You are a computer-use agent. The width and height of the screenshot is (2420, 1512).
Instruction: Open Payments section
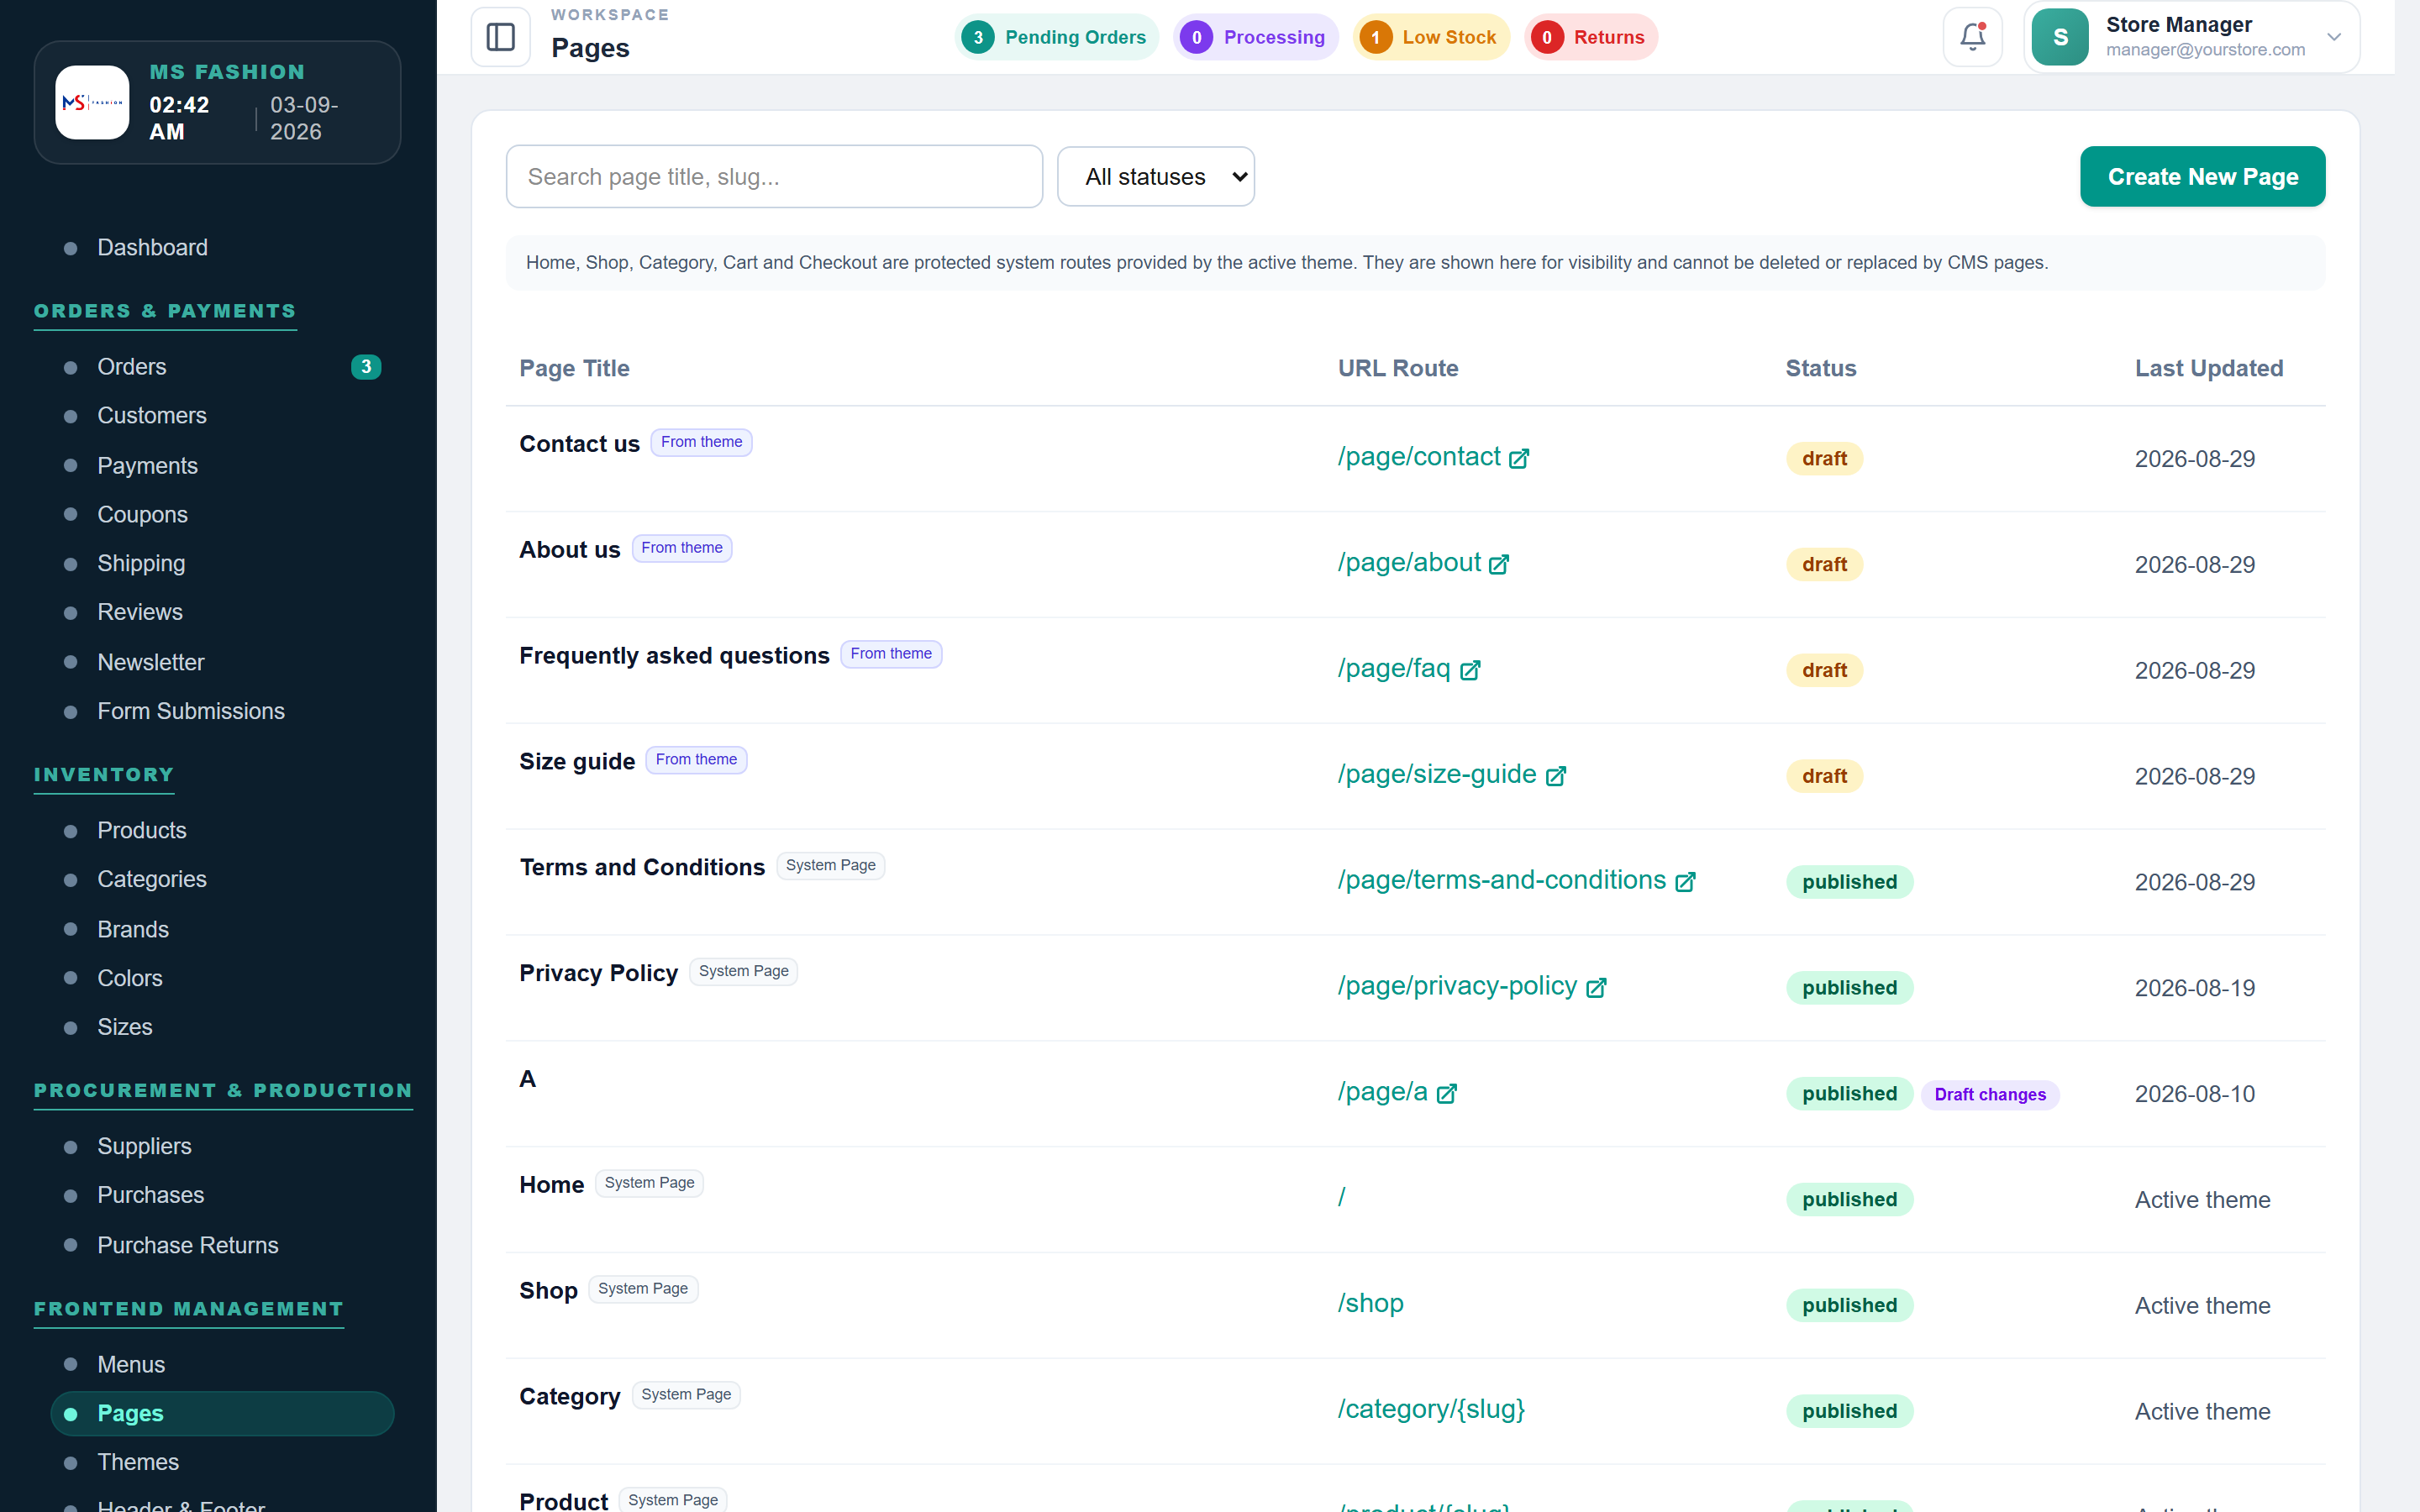point(147,465)
